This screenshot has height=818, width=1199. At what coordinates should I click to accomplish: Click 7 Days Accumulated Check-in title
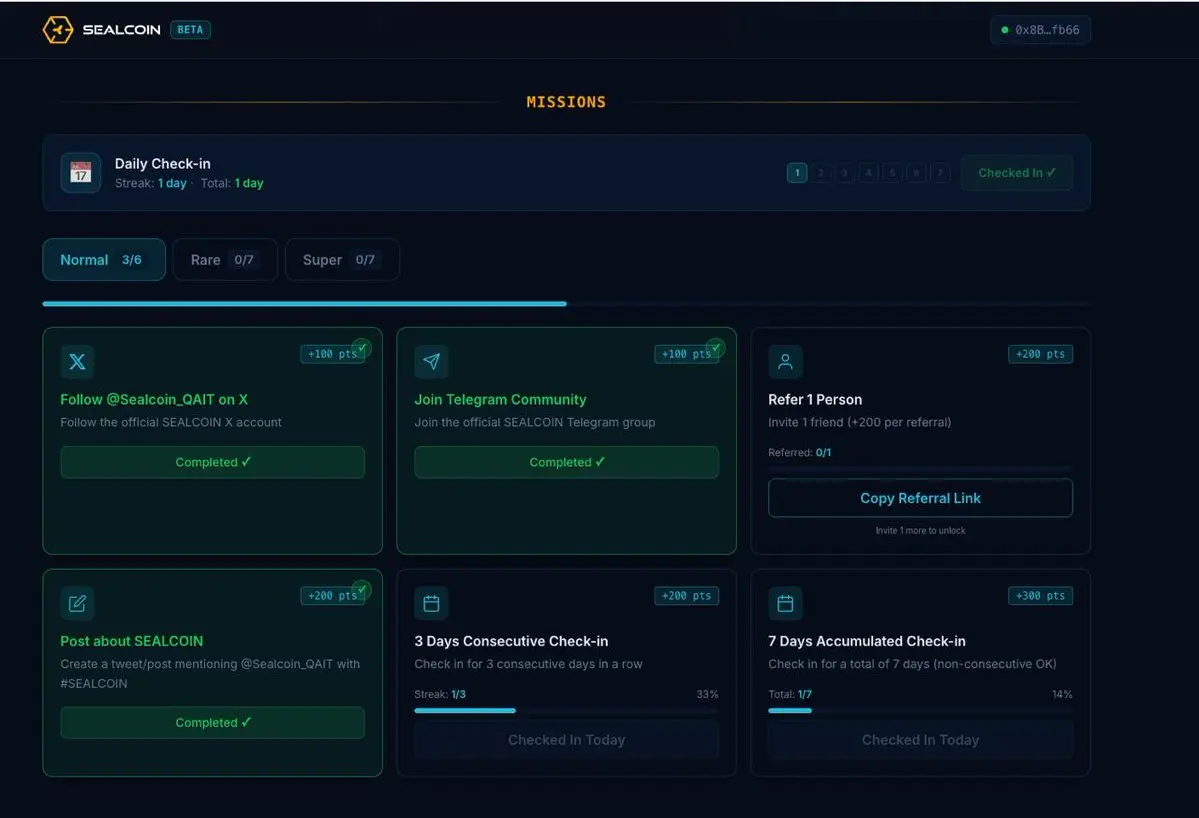(867, 641)
